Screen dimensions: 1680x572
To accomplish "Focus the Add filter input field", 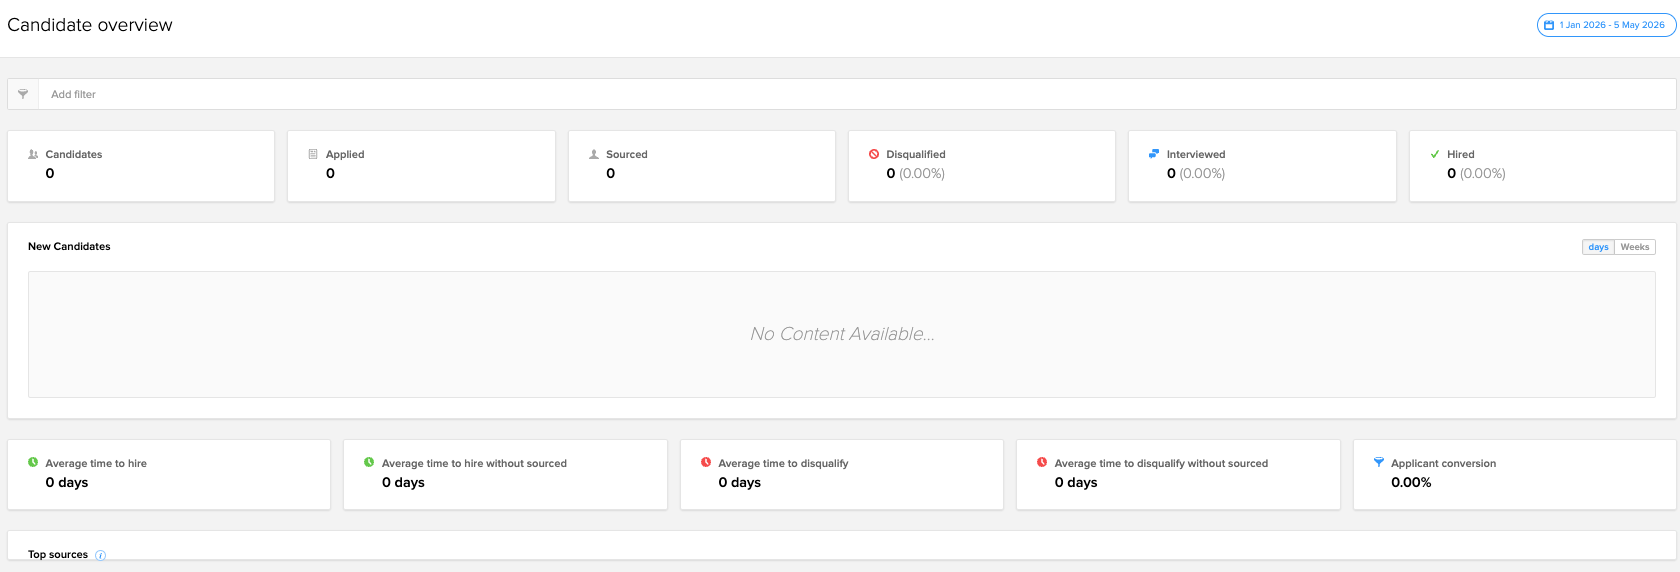I will pyautogui.click(x=857, y=94).
